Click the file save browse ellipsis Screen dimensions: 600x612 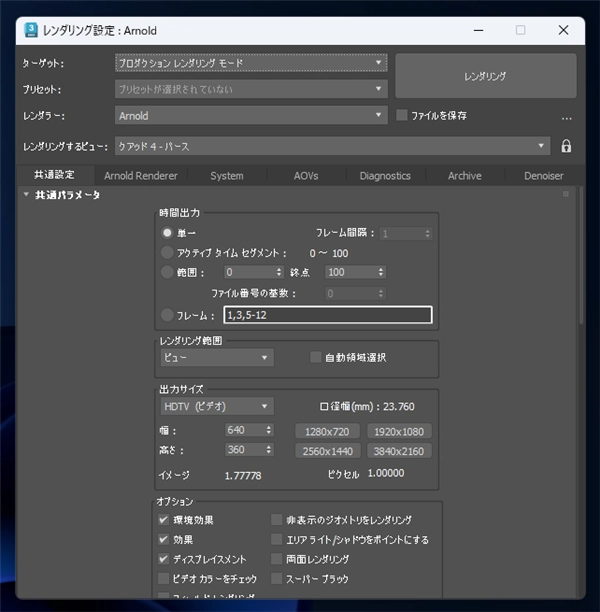pyautogui.click(x=566, y=117)
